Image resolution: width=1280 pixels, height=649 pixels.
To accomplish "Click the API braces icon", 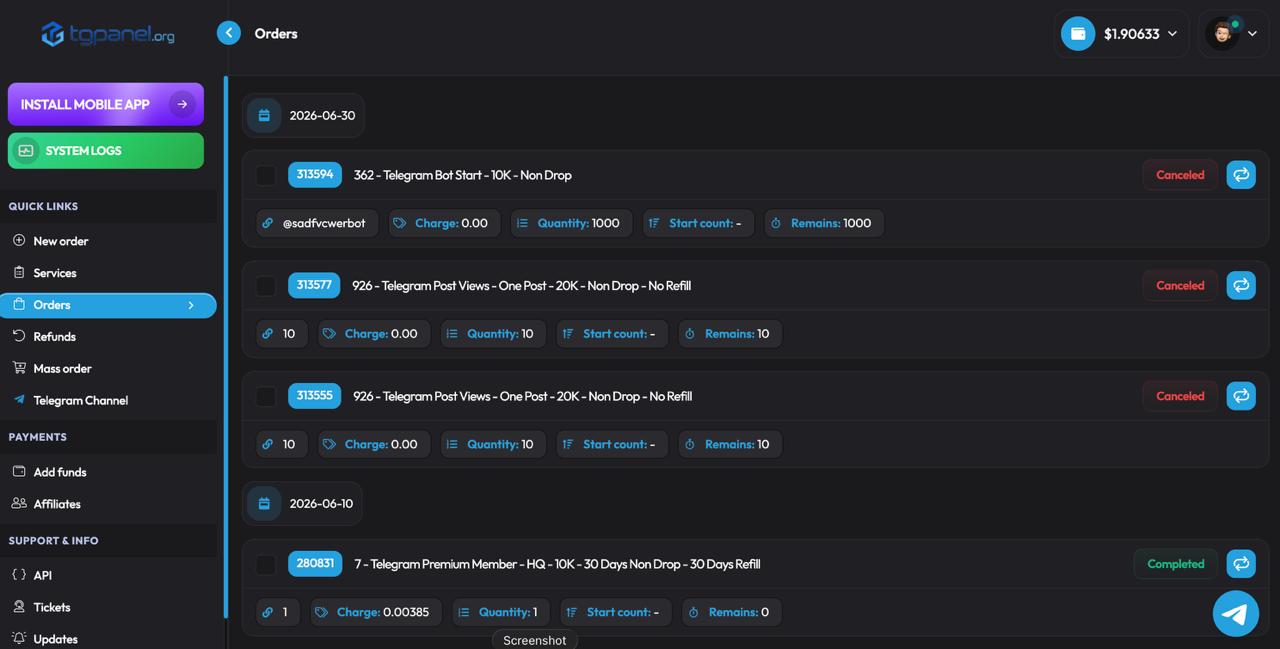I will click(x=19, y=575).
